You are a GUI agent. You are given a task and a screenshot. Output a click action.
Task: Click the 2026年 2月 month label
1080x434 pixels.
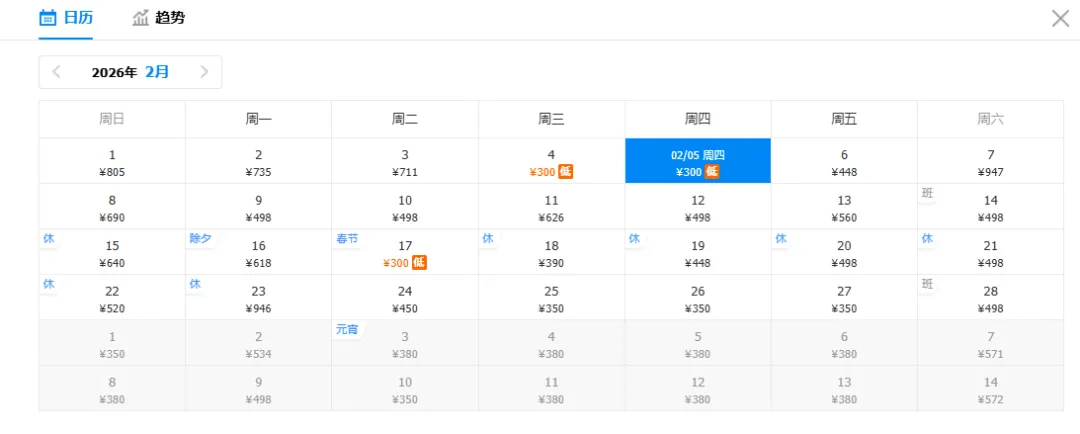point(130,72)
